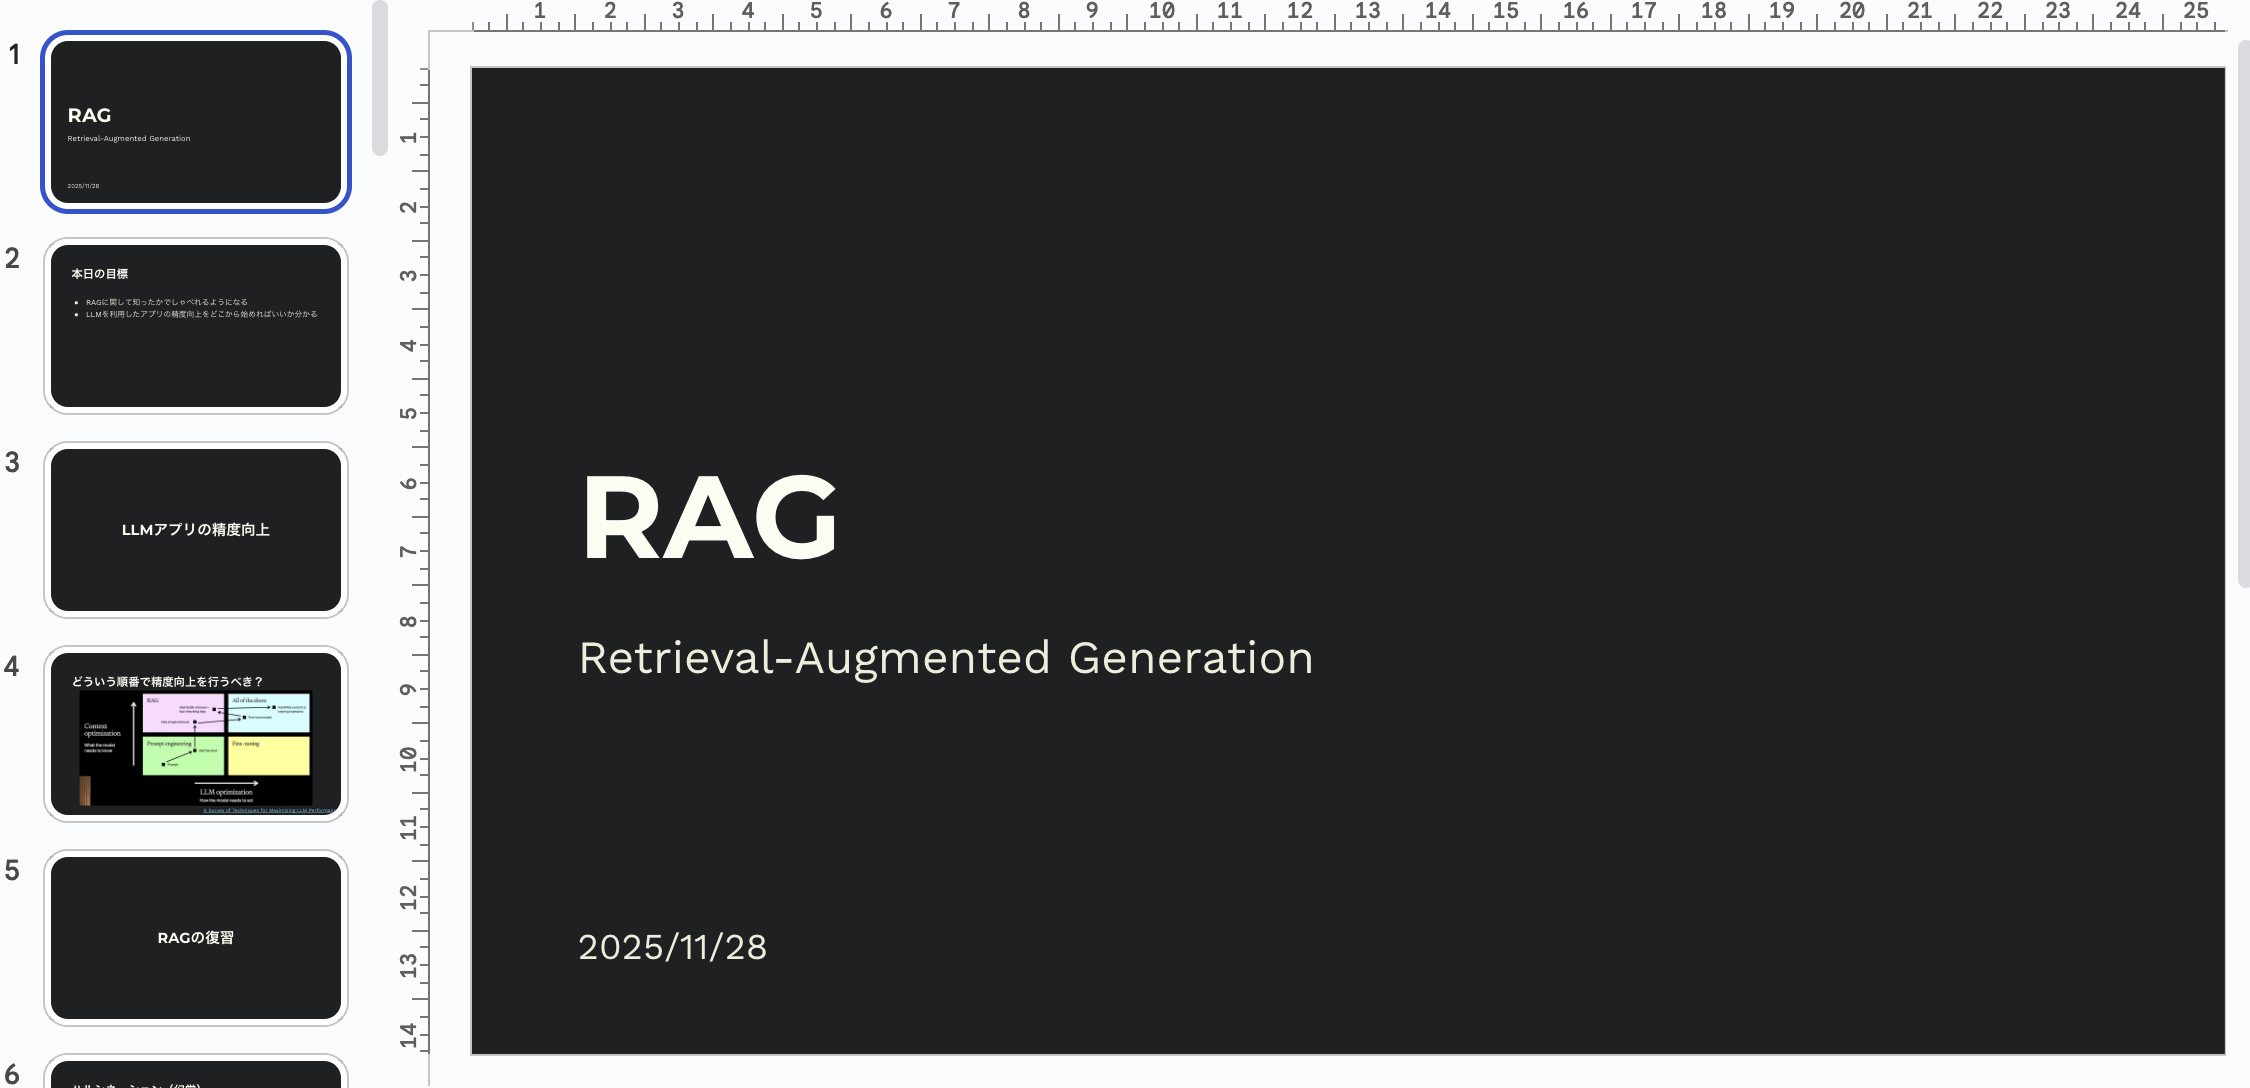Screen dimensions: 2250x1088
Task: Click the 2025/11/28 date text
Action: point(672,947)
